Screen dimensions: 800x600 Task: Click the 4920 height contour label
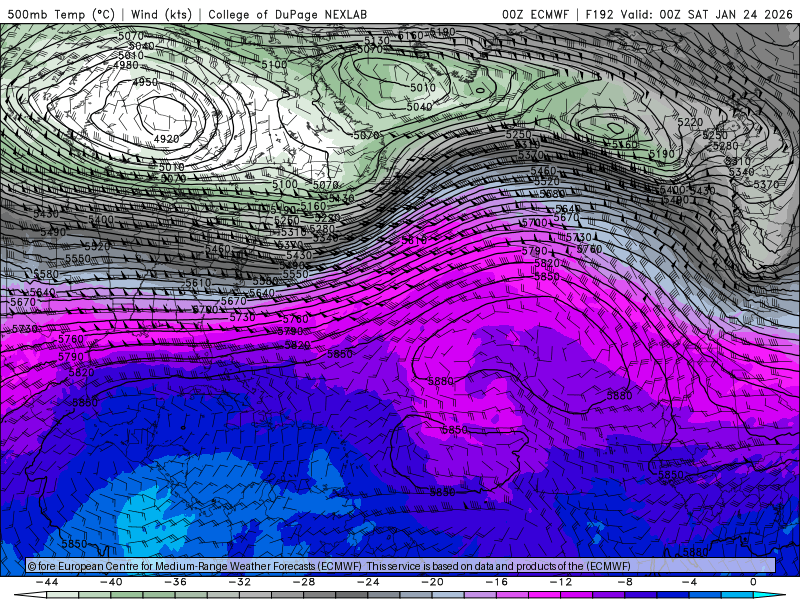click(166, 139)
